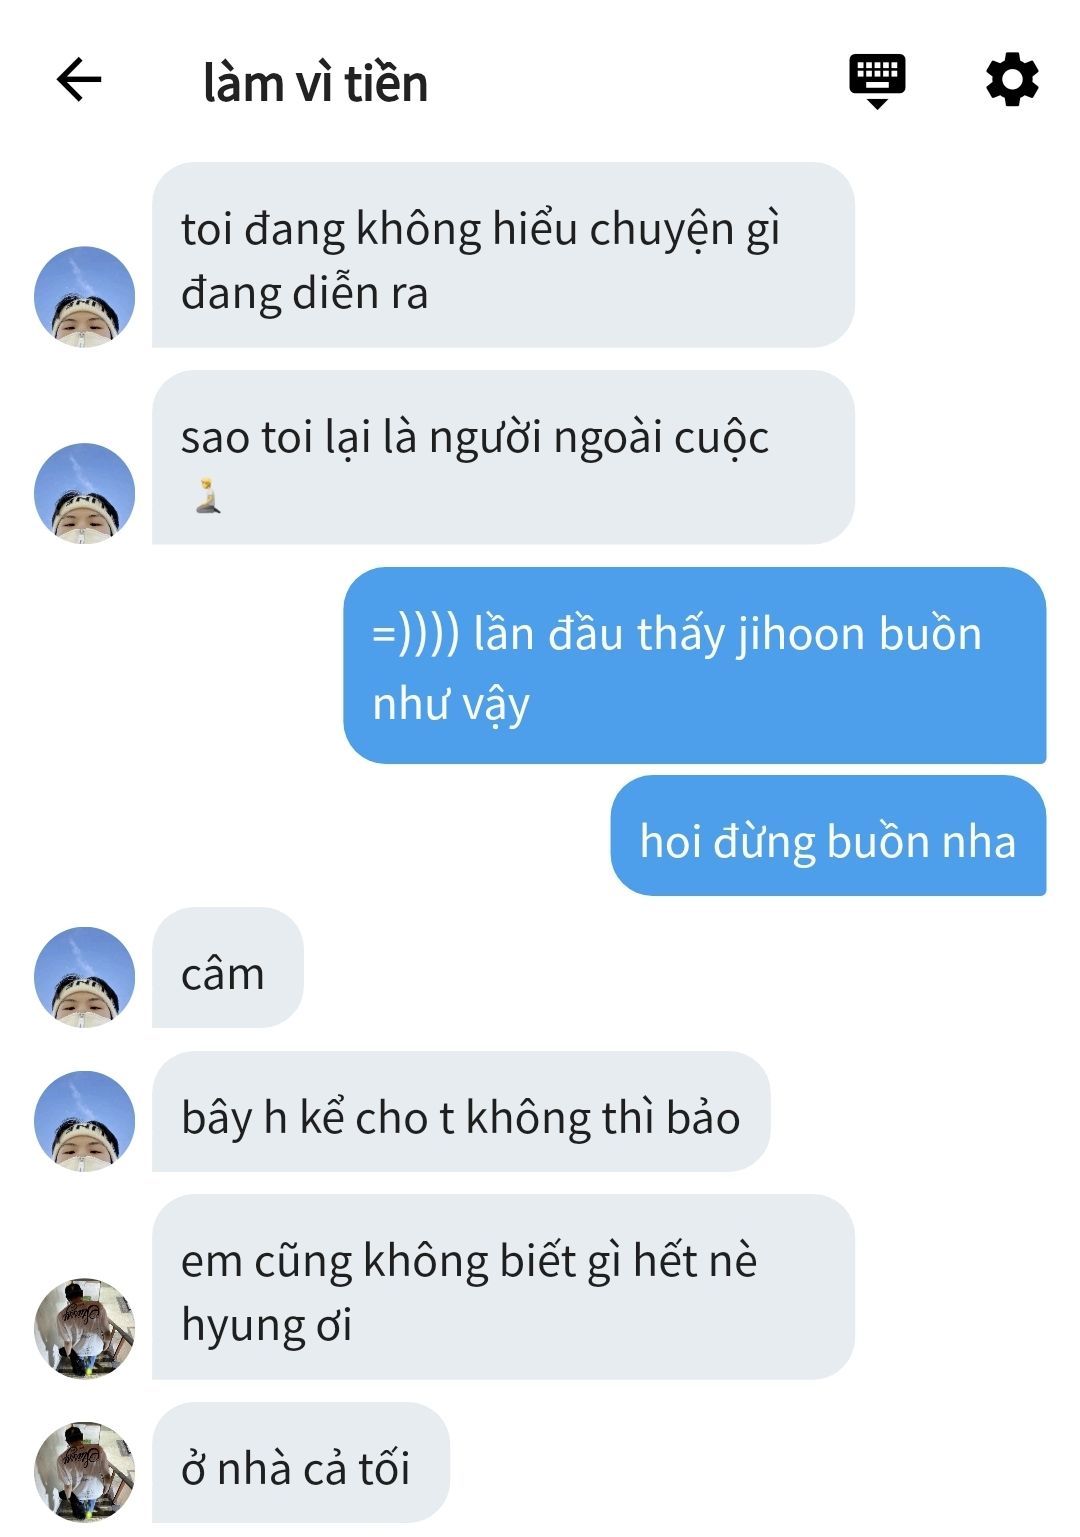The width and height of the screenshot is (1080, 1537).
Task: Select message 'bây h kể cho t không thì bảo'
Action: [461, 1111]
